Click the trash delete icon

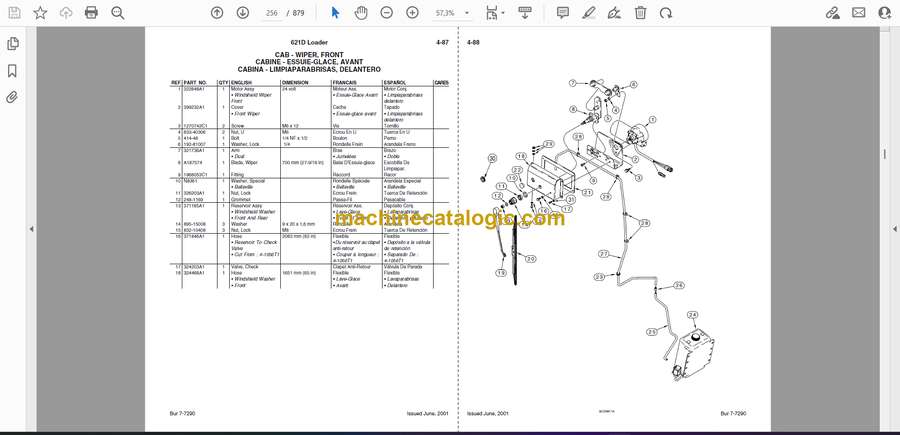click(x=640, y=13)
